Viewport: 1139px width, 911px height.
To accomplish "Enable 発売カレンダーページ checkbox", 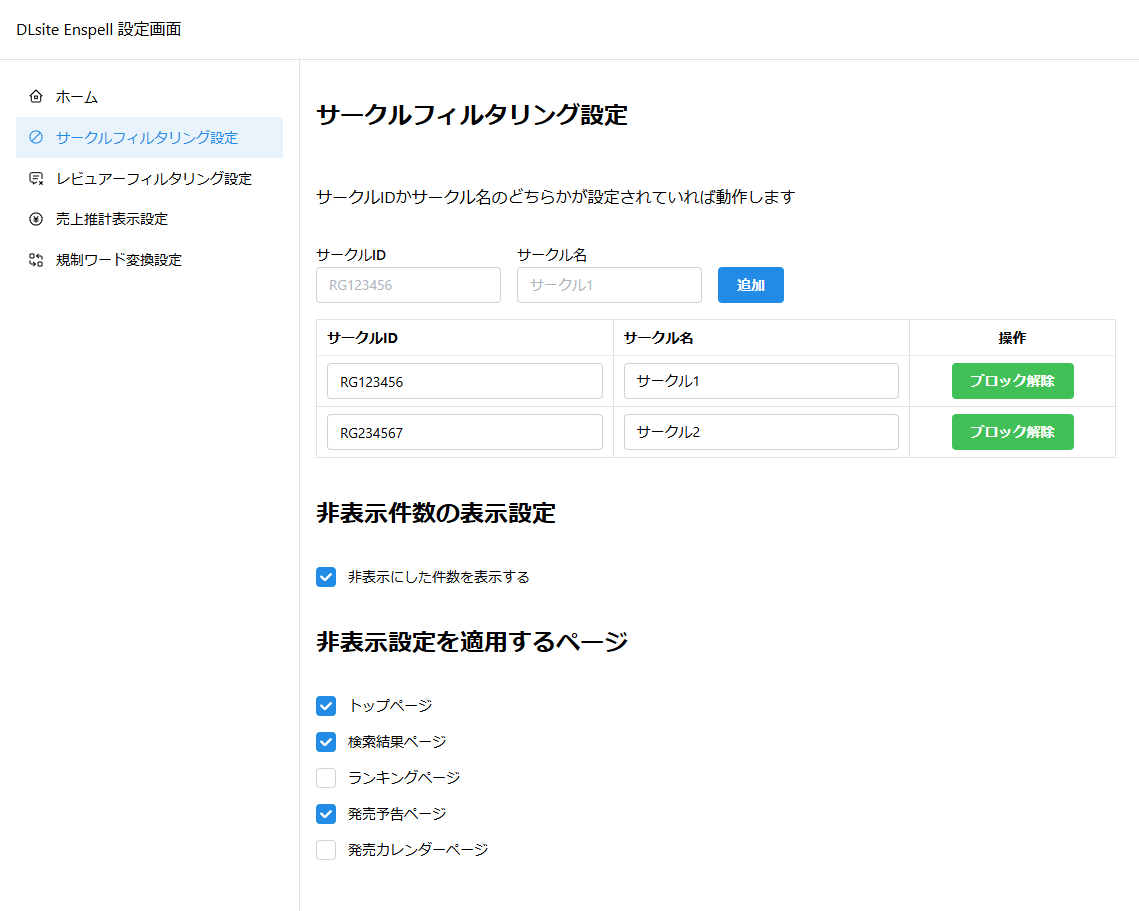I will 326,850.
